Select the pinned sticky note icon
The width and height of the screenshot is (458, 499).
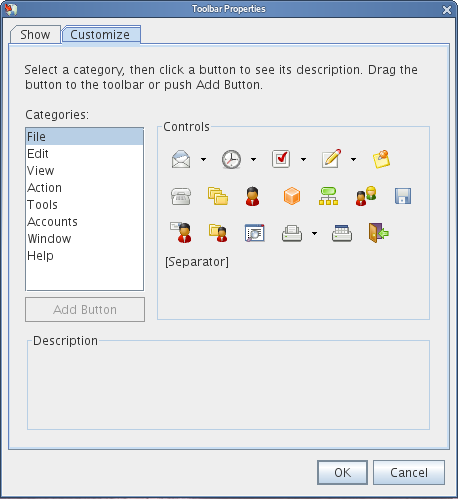click(x=381, y=159)
